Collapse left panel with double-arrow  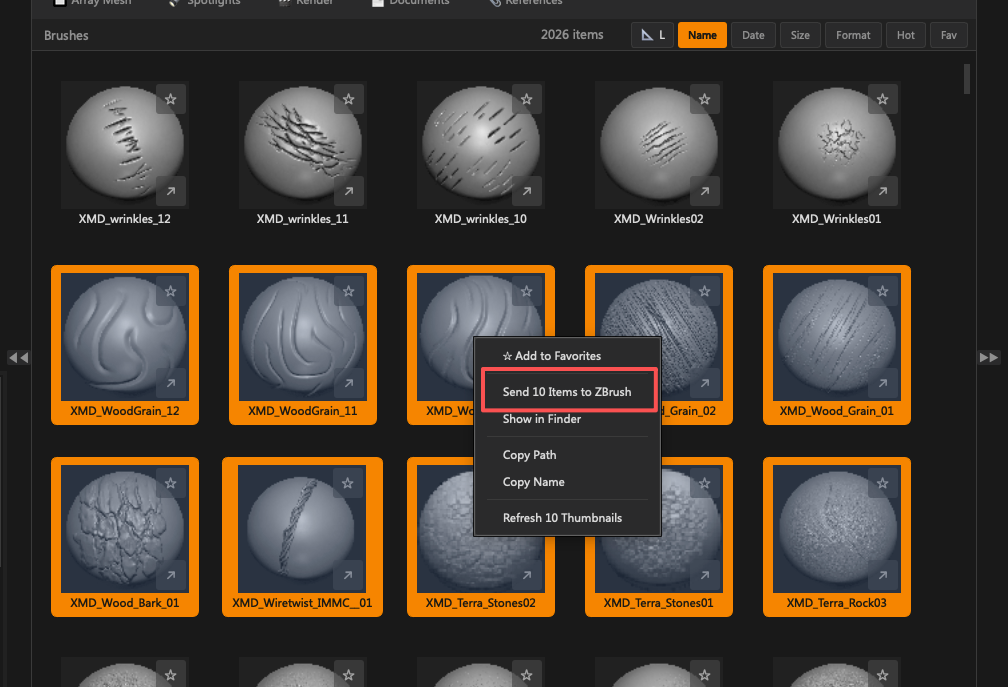[18, 357]
